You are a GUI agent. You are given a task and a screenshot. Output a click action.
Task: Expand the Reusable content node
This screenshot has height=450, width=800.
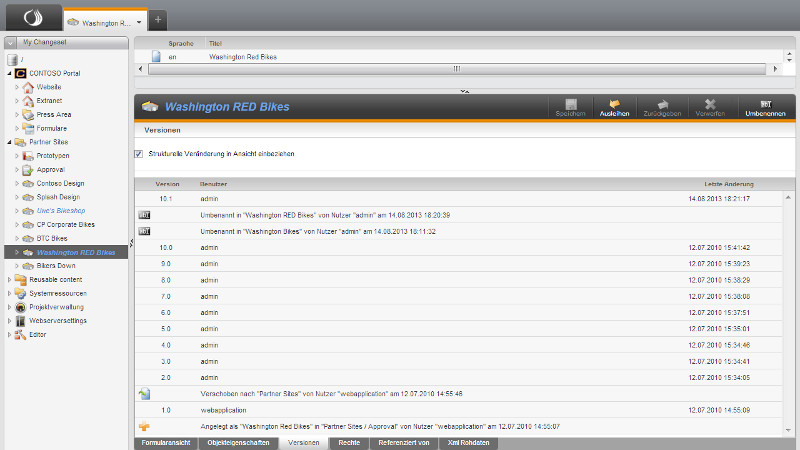[9, 280]
